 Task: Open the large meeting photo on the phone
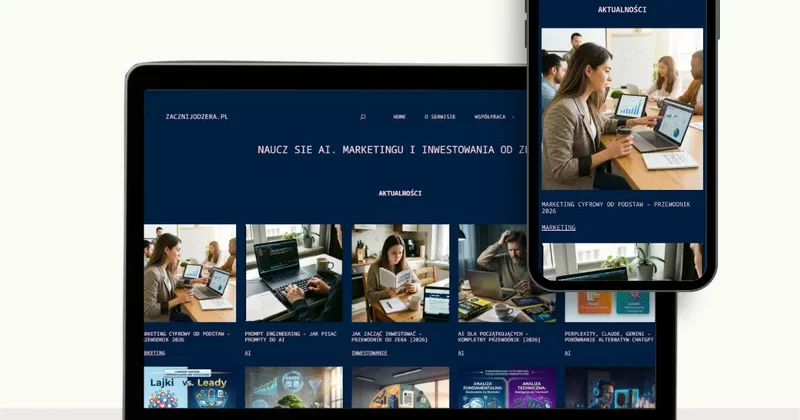(622, 108)
